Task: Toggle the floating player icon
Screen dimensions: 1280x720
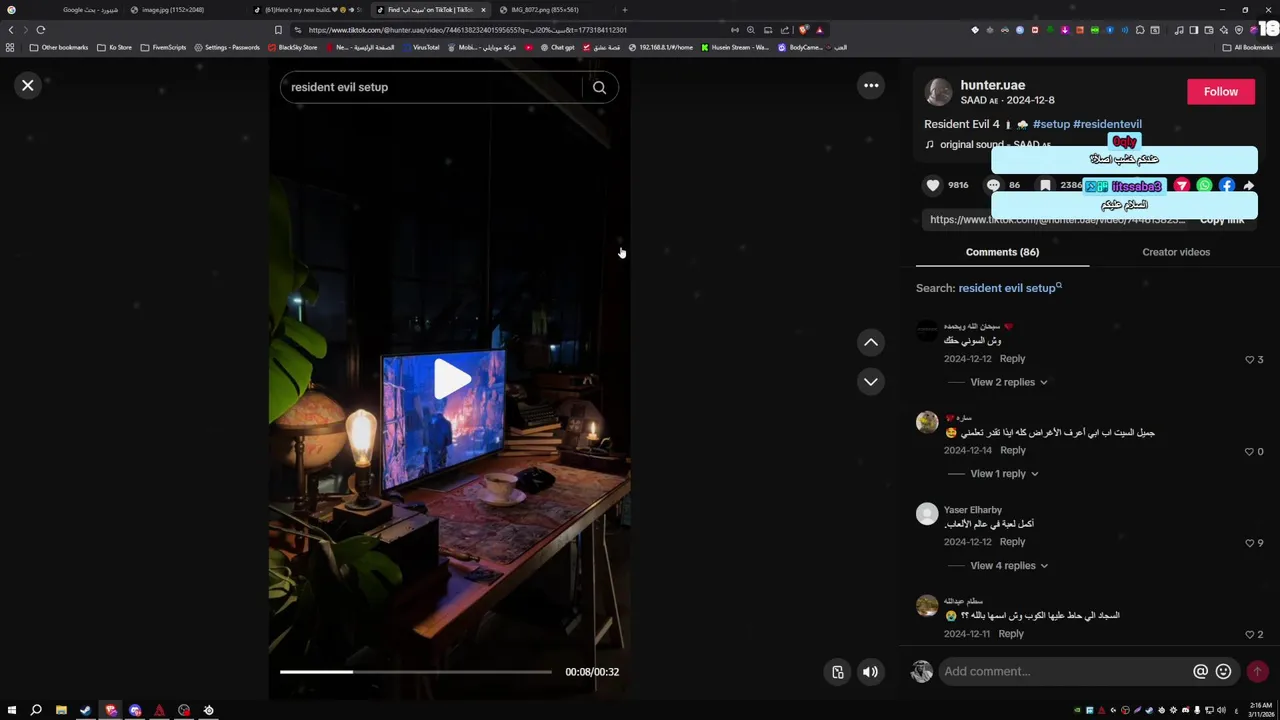Action: [x=838, y=672]
